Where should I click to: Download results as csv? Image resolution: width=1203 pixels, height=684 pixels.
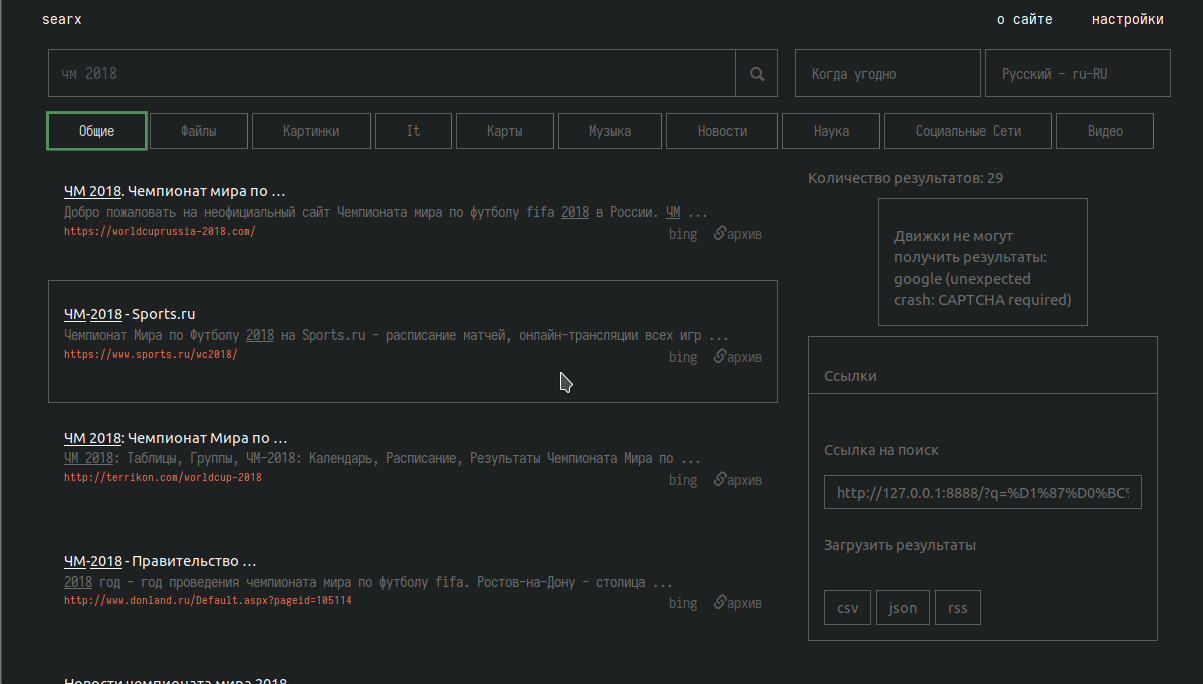847,608
